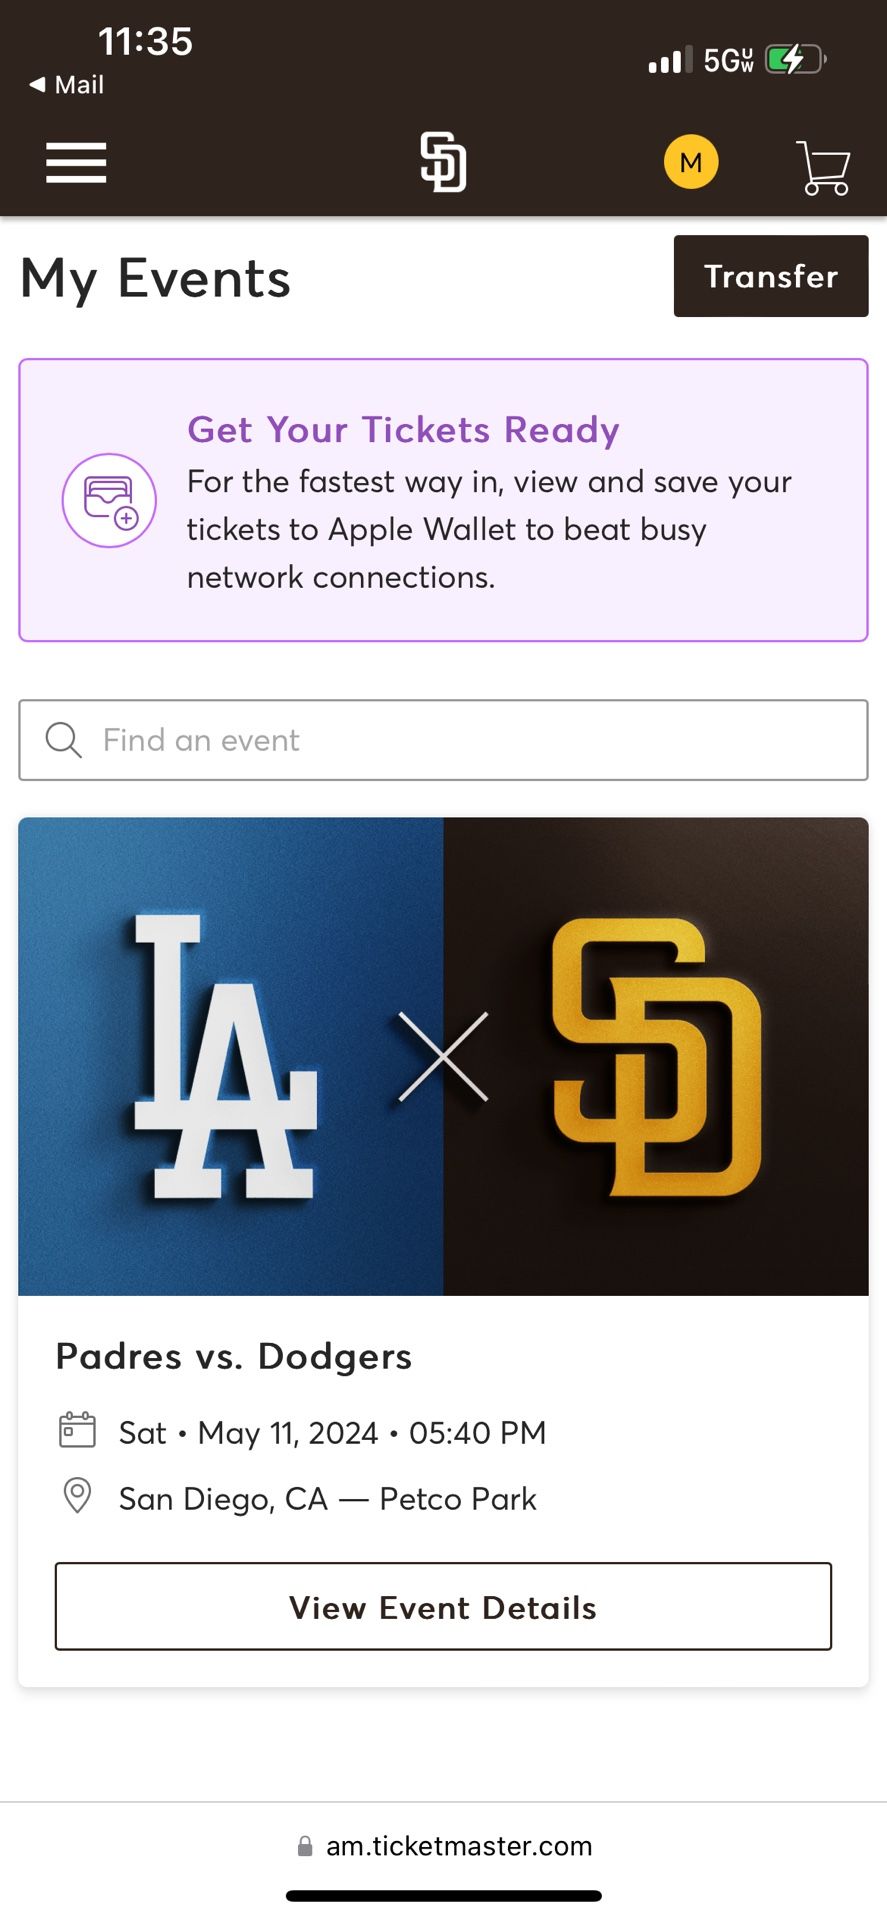The width and height of the screenshot is (887, 1920).
Task: Tap the search magnifier icon
Action: pyautogui.click(x=63, y=740)
